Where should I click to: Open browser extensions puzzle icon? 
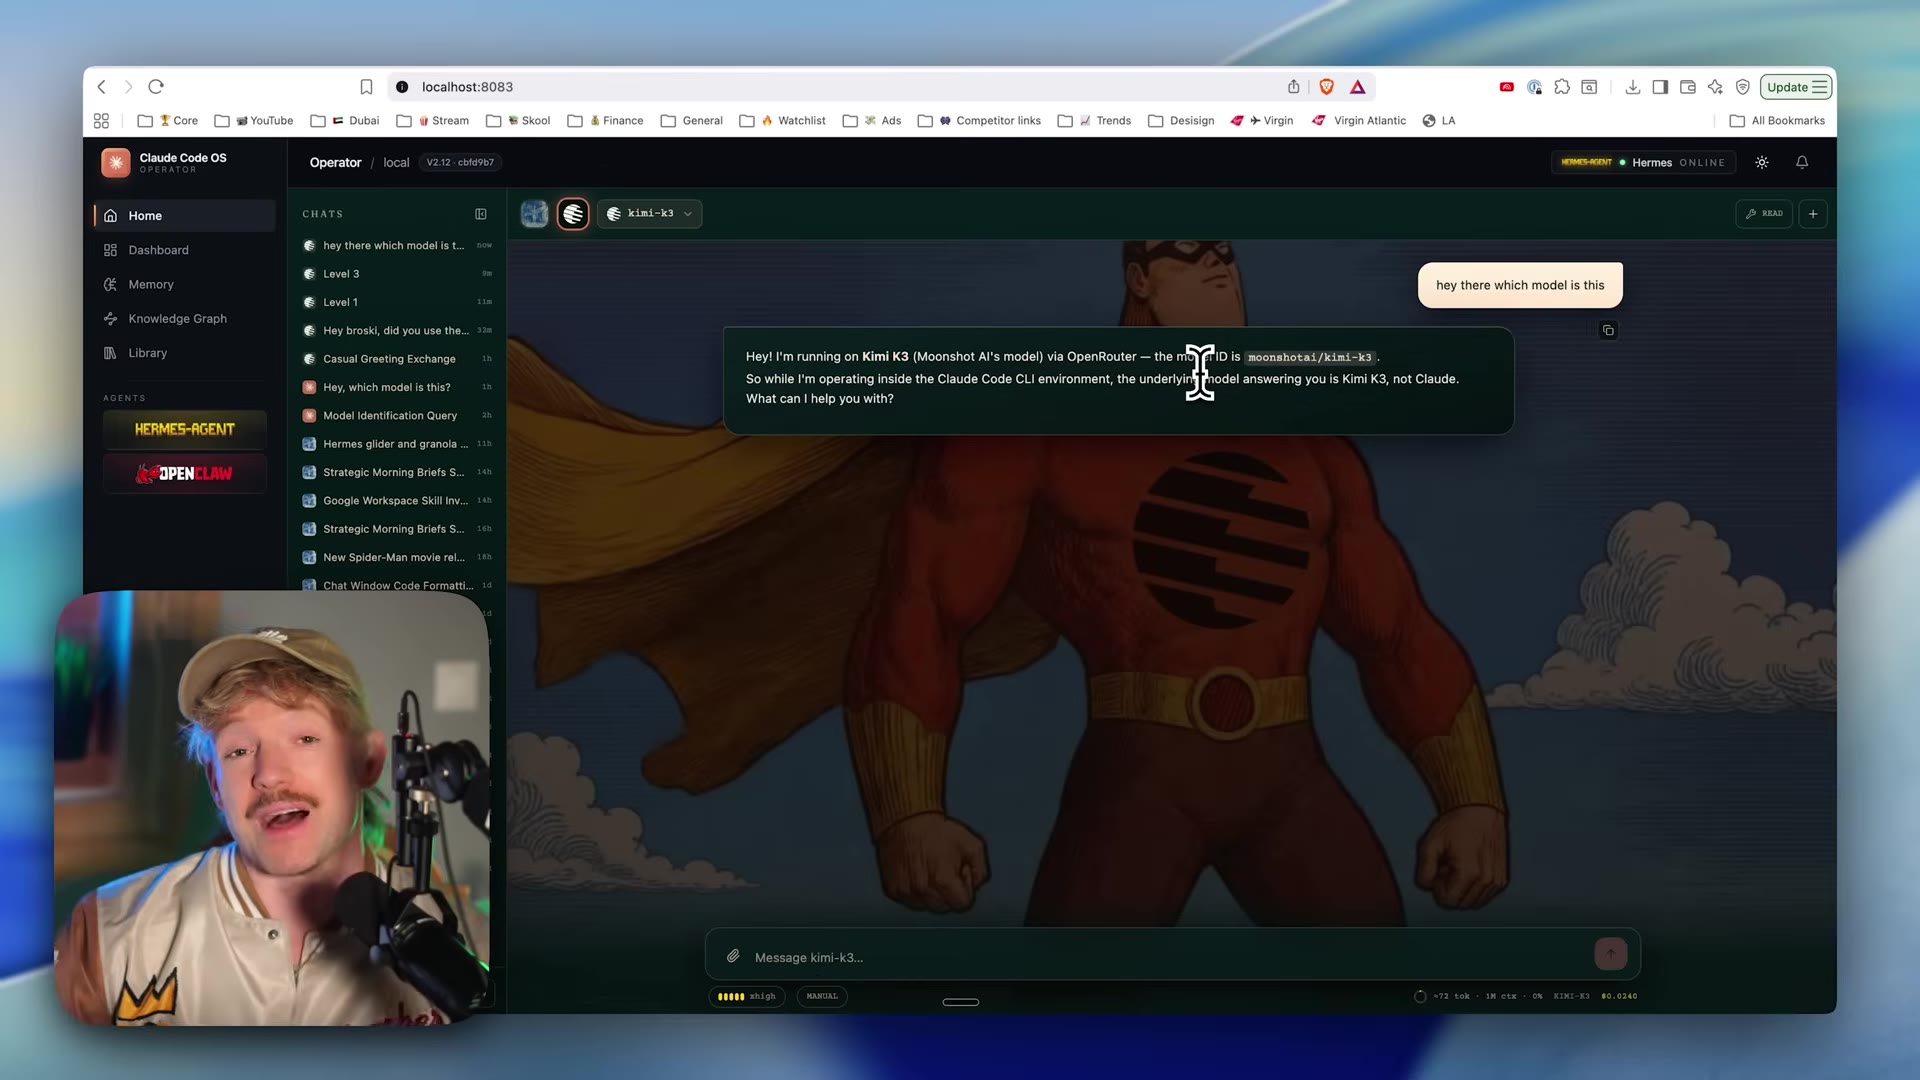tap(1562, 87)
